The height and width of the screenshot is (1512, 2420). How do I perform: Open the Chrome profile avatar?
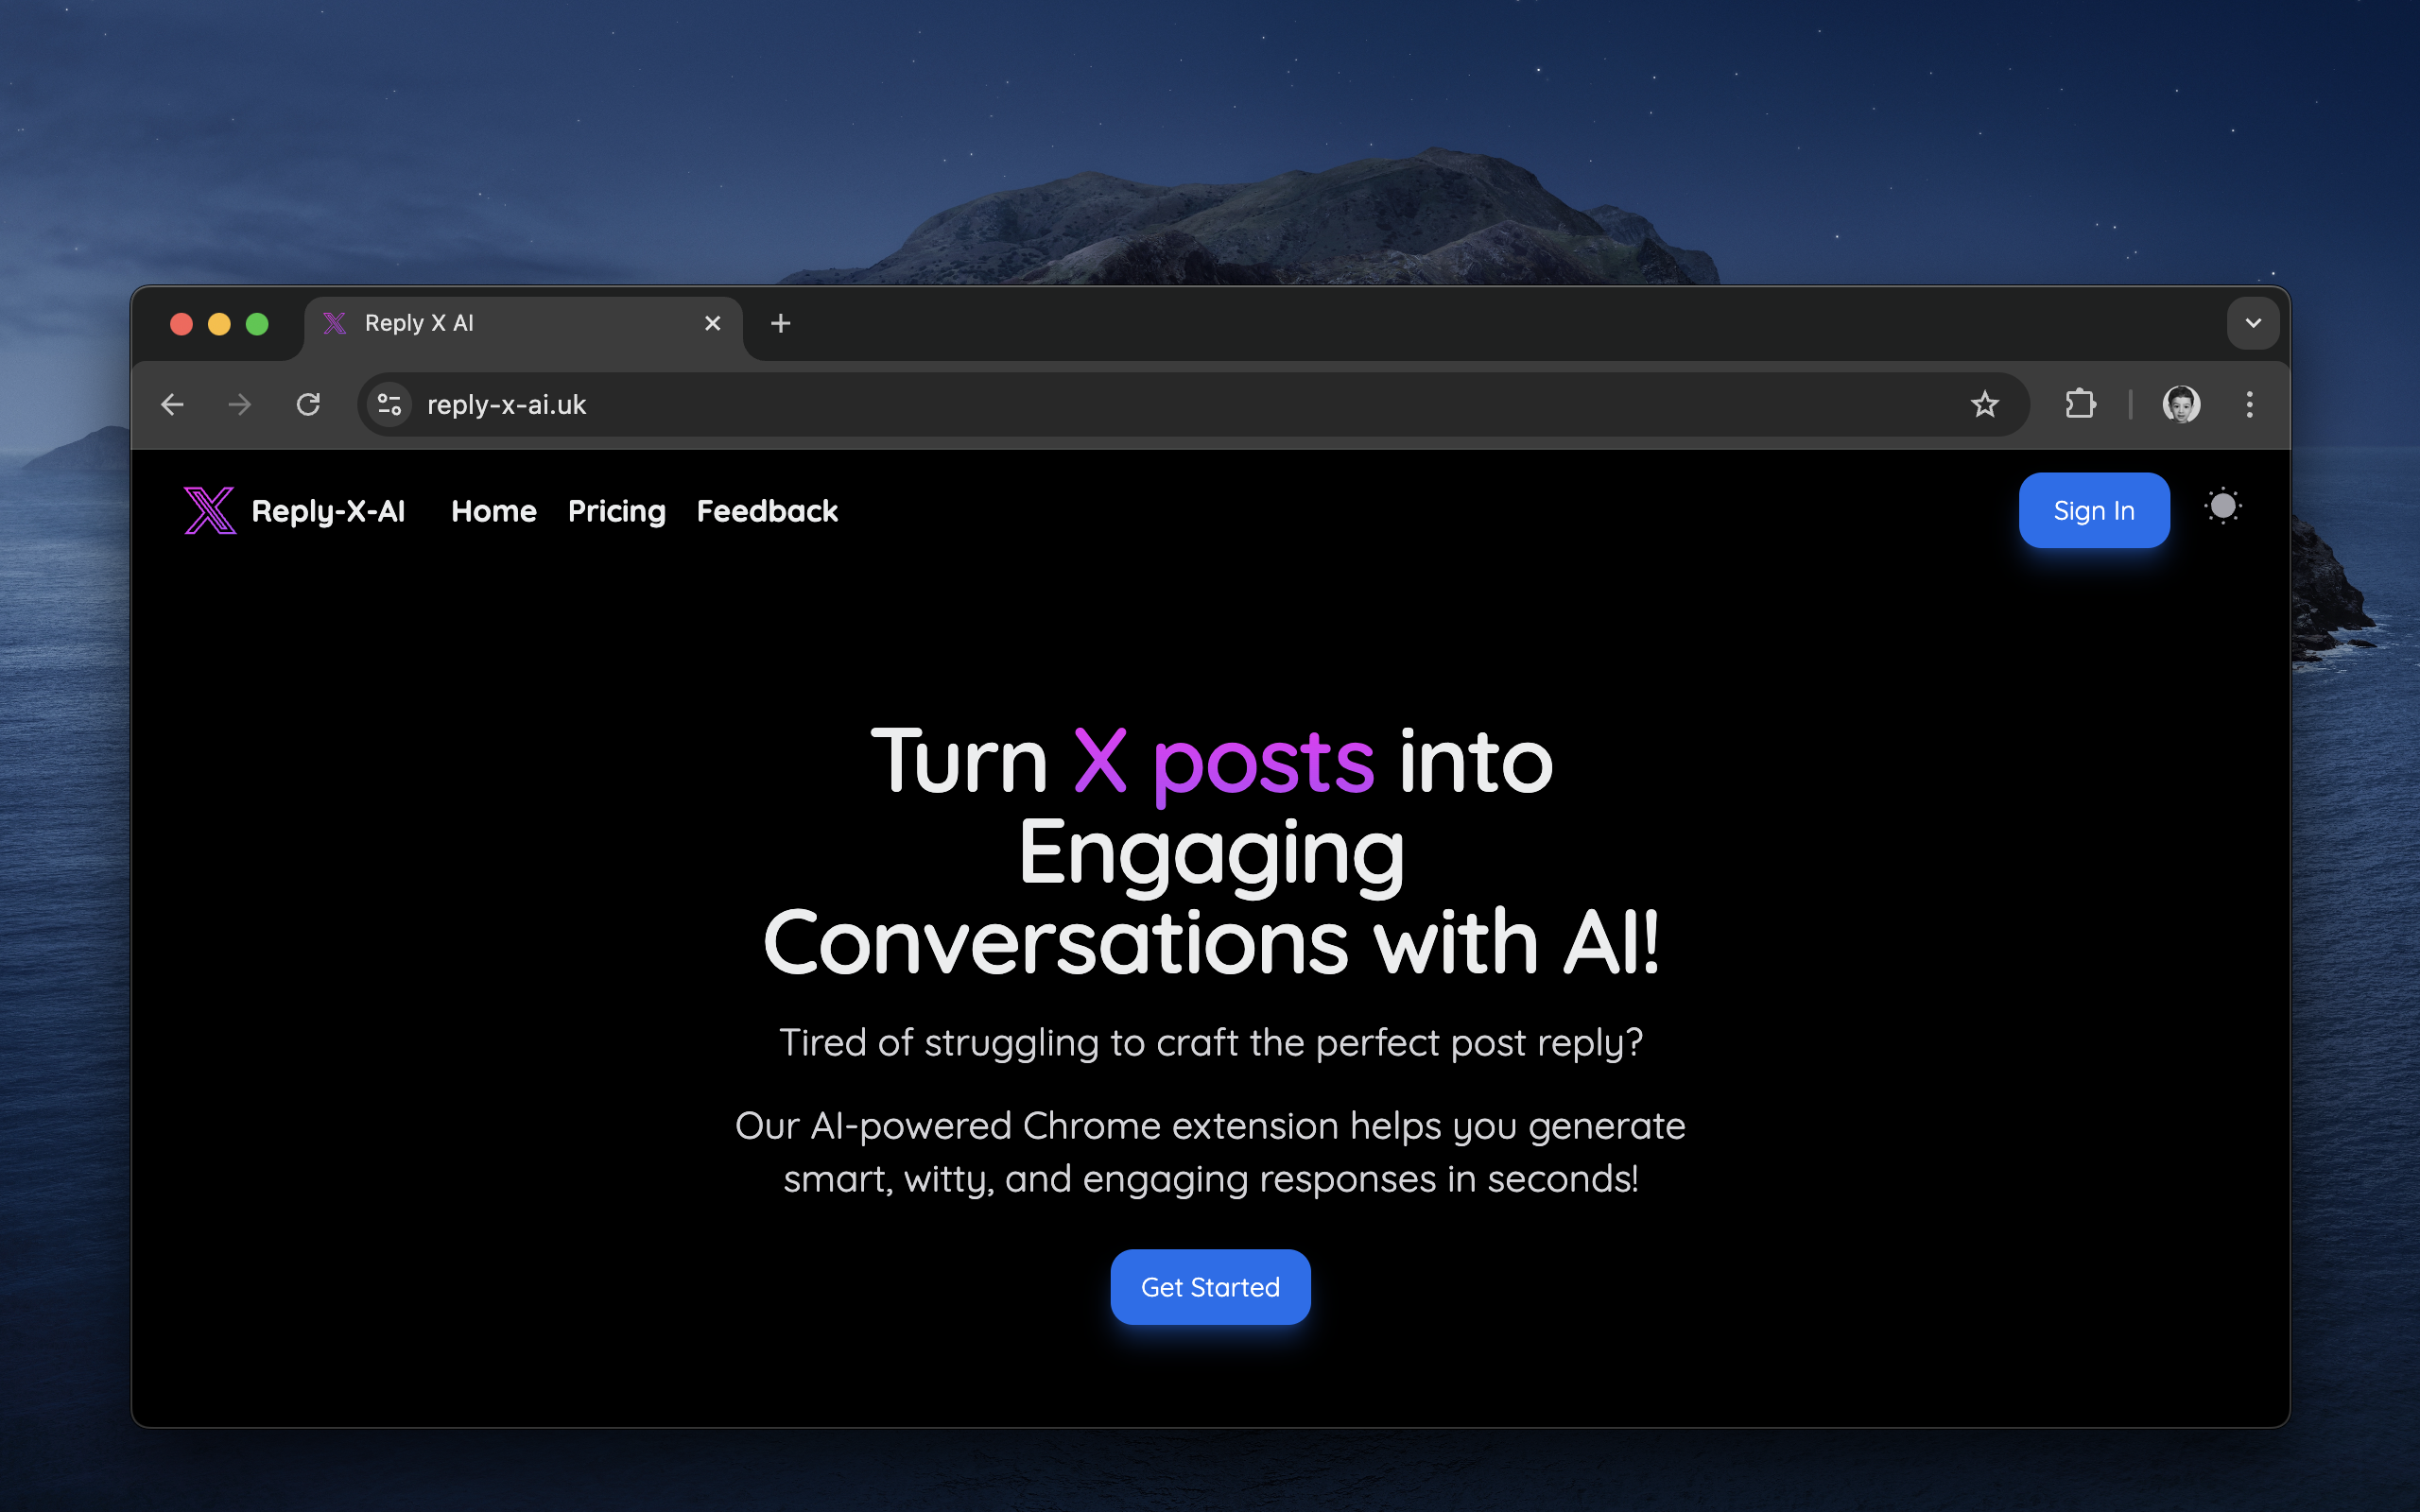point(2181,404)
